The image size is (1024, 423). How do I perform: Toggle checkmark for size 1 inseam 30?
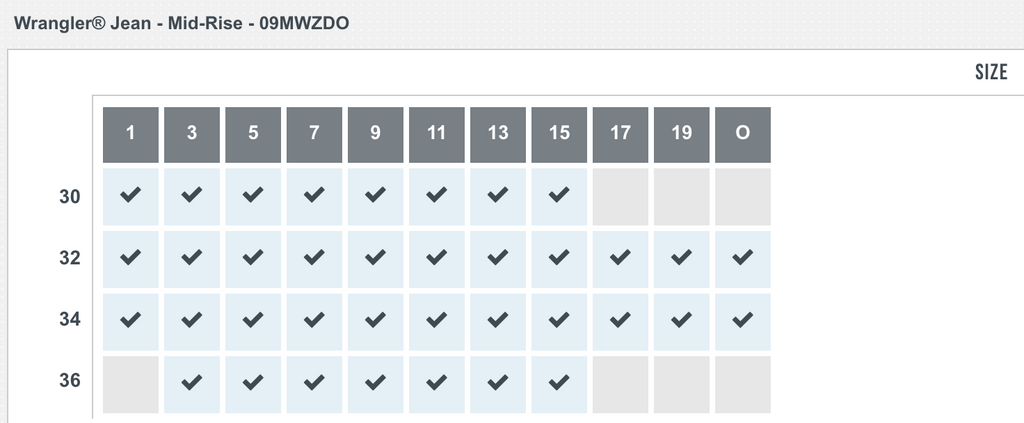pyautogui.click(x=131, y=196)
